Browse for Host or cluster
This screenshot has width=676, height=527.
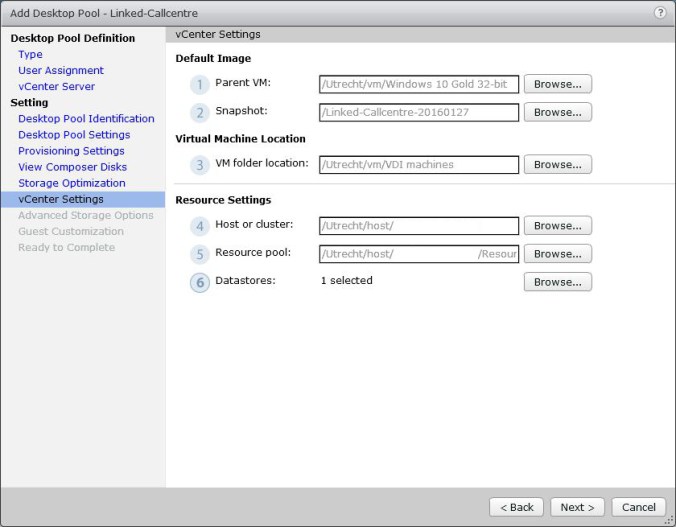pyautogui.click(x=557, y=226)
